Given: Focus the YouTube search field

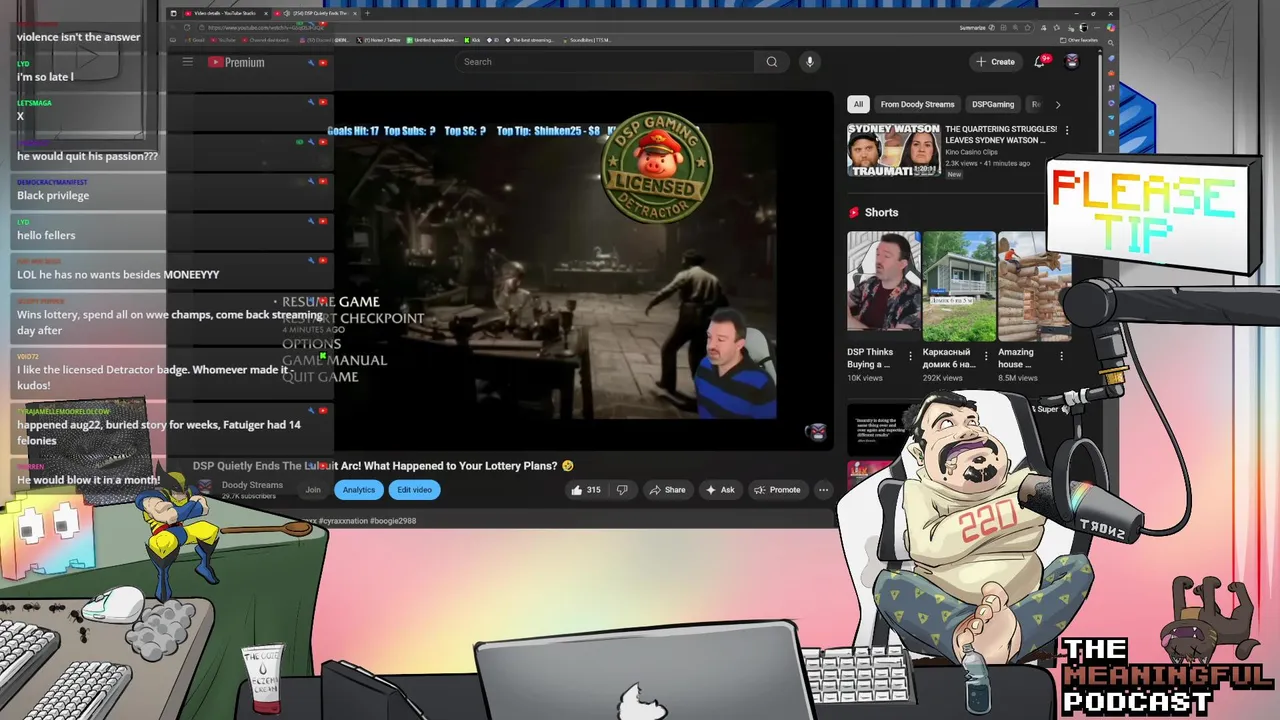Looking at the screenshot, I should pyautogui.click(x=605, y=62).
